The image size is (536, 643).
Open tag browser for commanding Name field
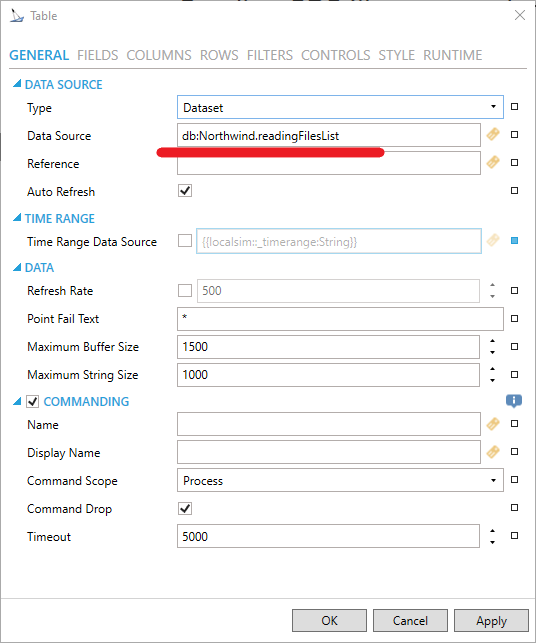click(x=493, y=424)
